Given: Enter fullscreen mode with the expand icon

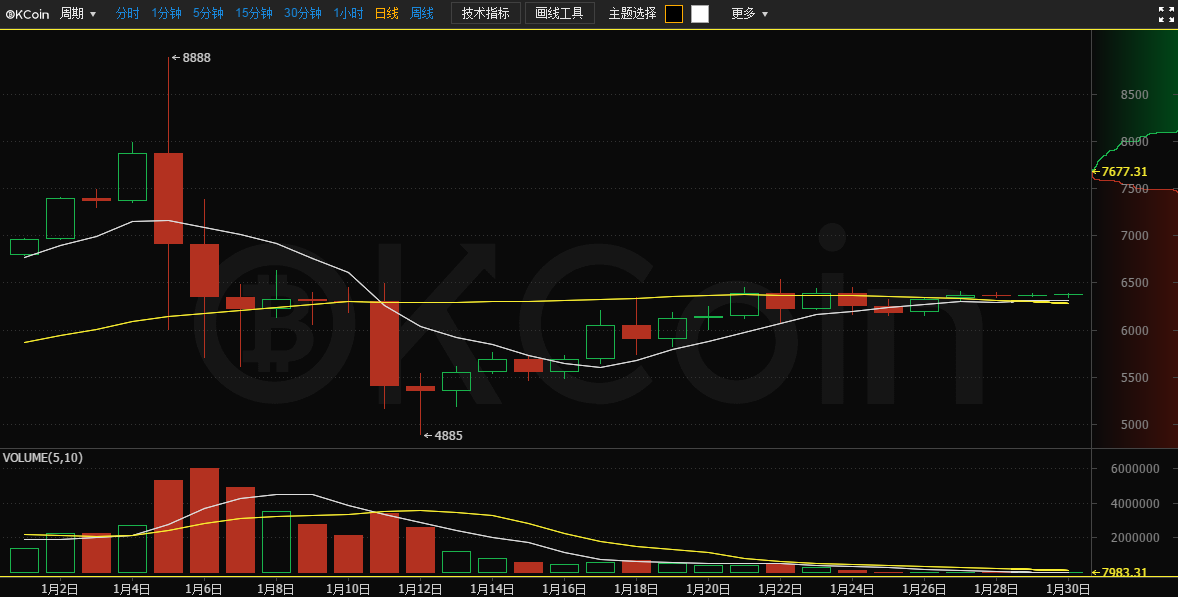Looking at the screenshot, I should tap(1166, 14).
